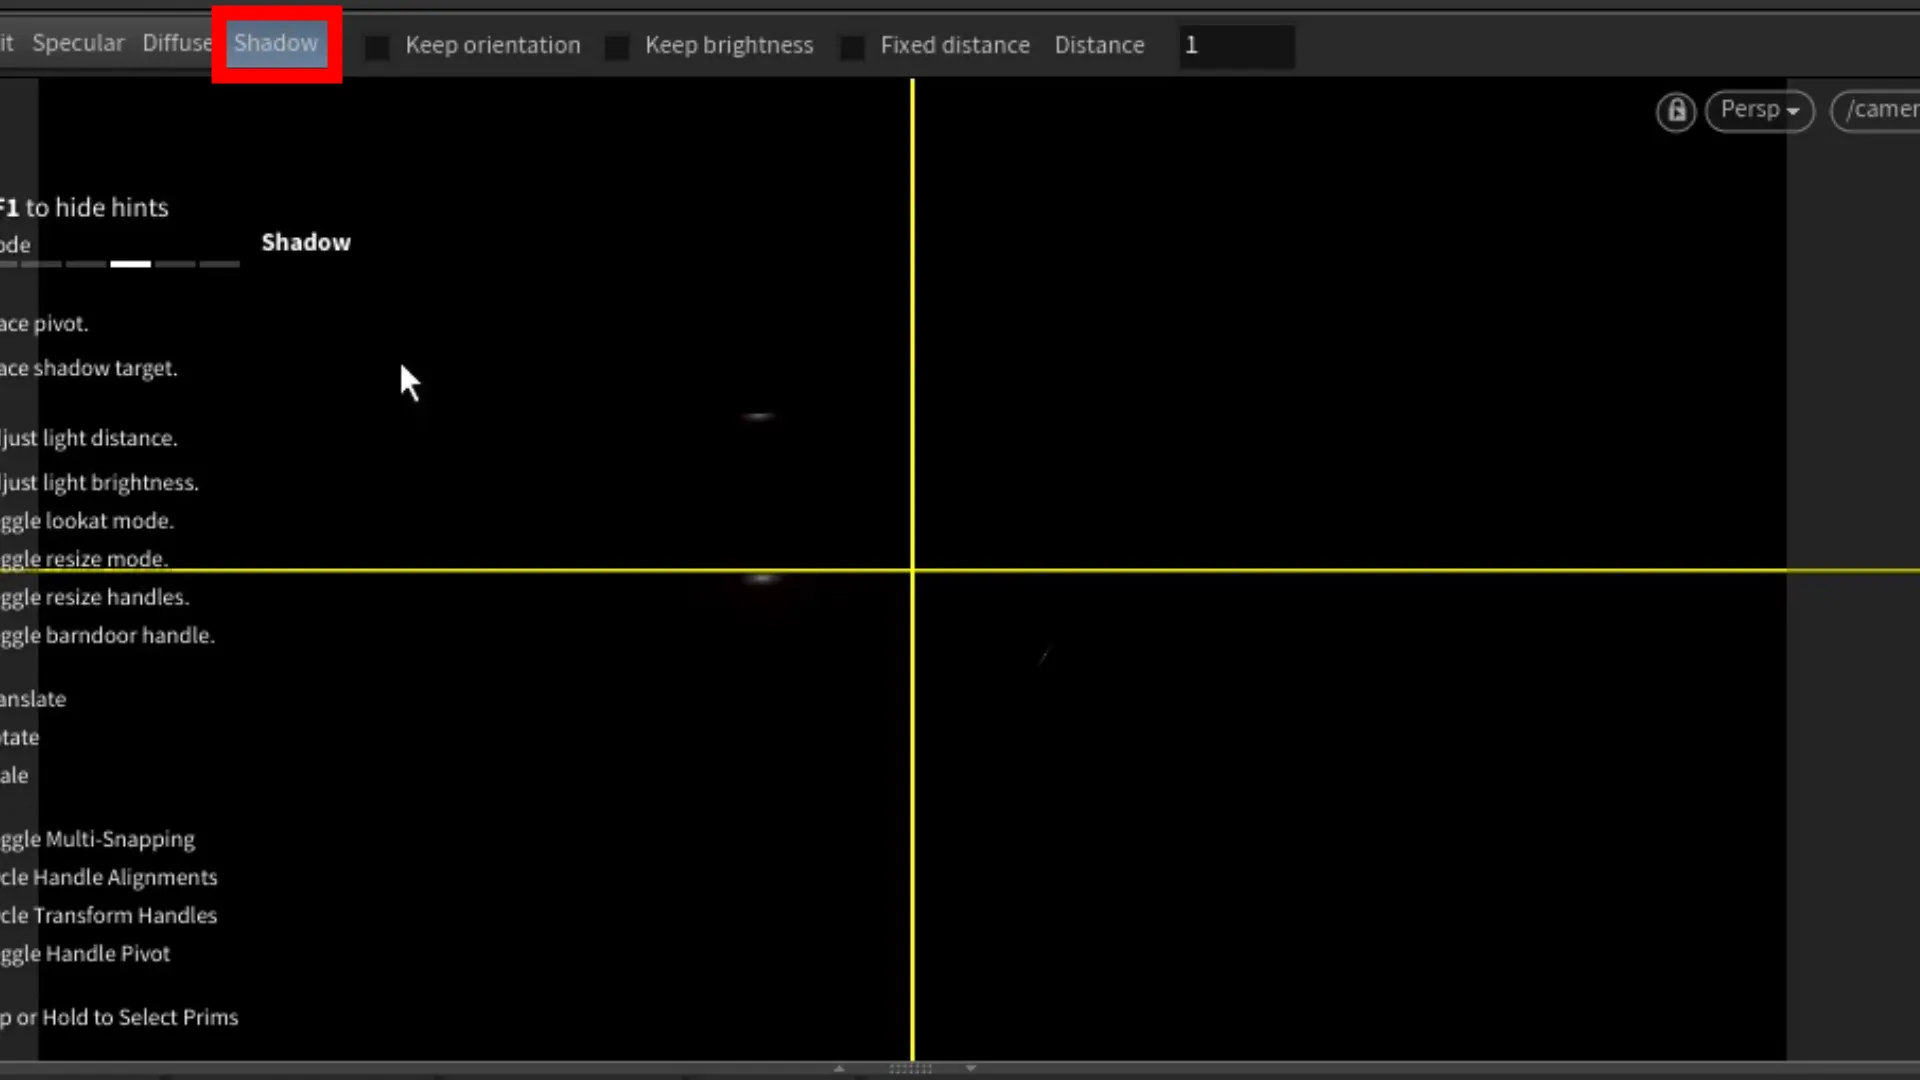This screenshot has width=1920, height=1080.
Task: Click the Distance value field
Action: pyautogui.click(x=1236, y=46)
